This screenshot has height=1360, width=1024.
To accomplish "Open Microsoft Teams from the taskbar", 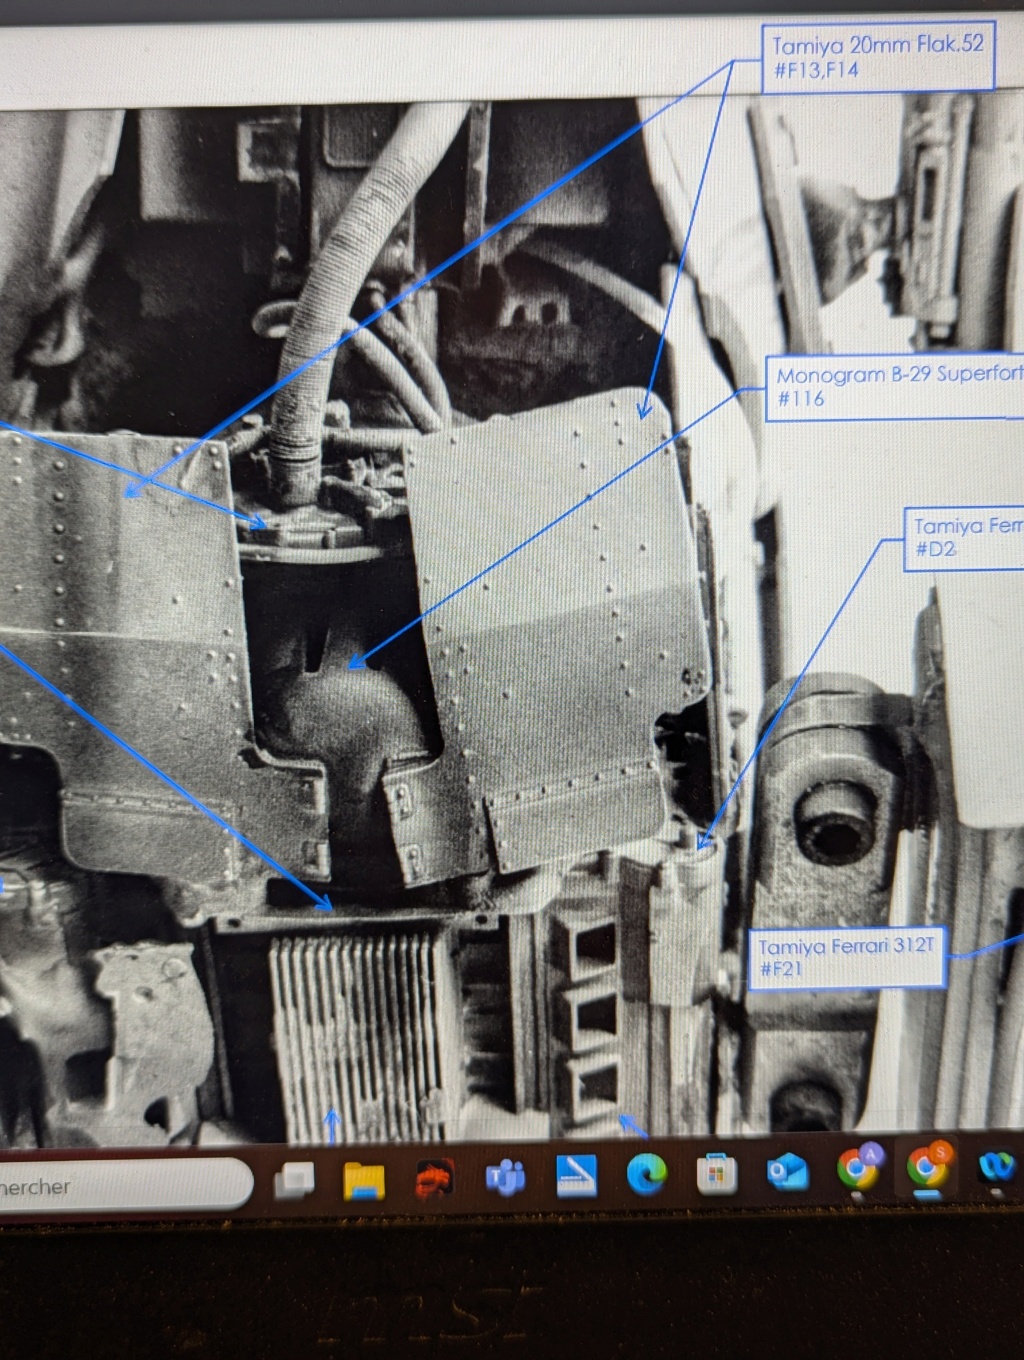I will coord(506,1177).
